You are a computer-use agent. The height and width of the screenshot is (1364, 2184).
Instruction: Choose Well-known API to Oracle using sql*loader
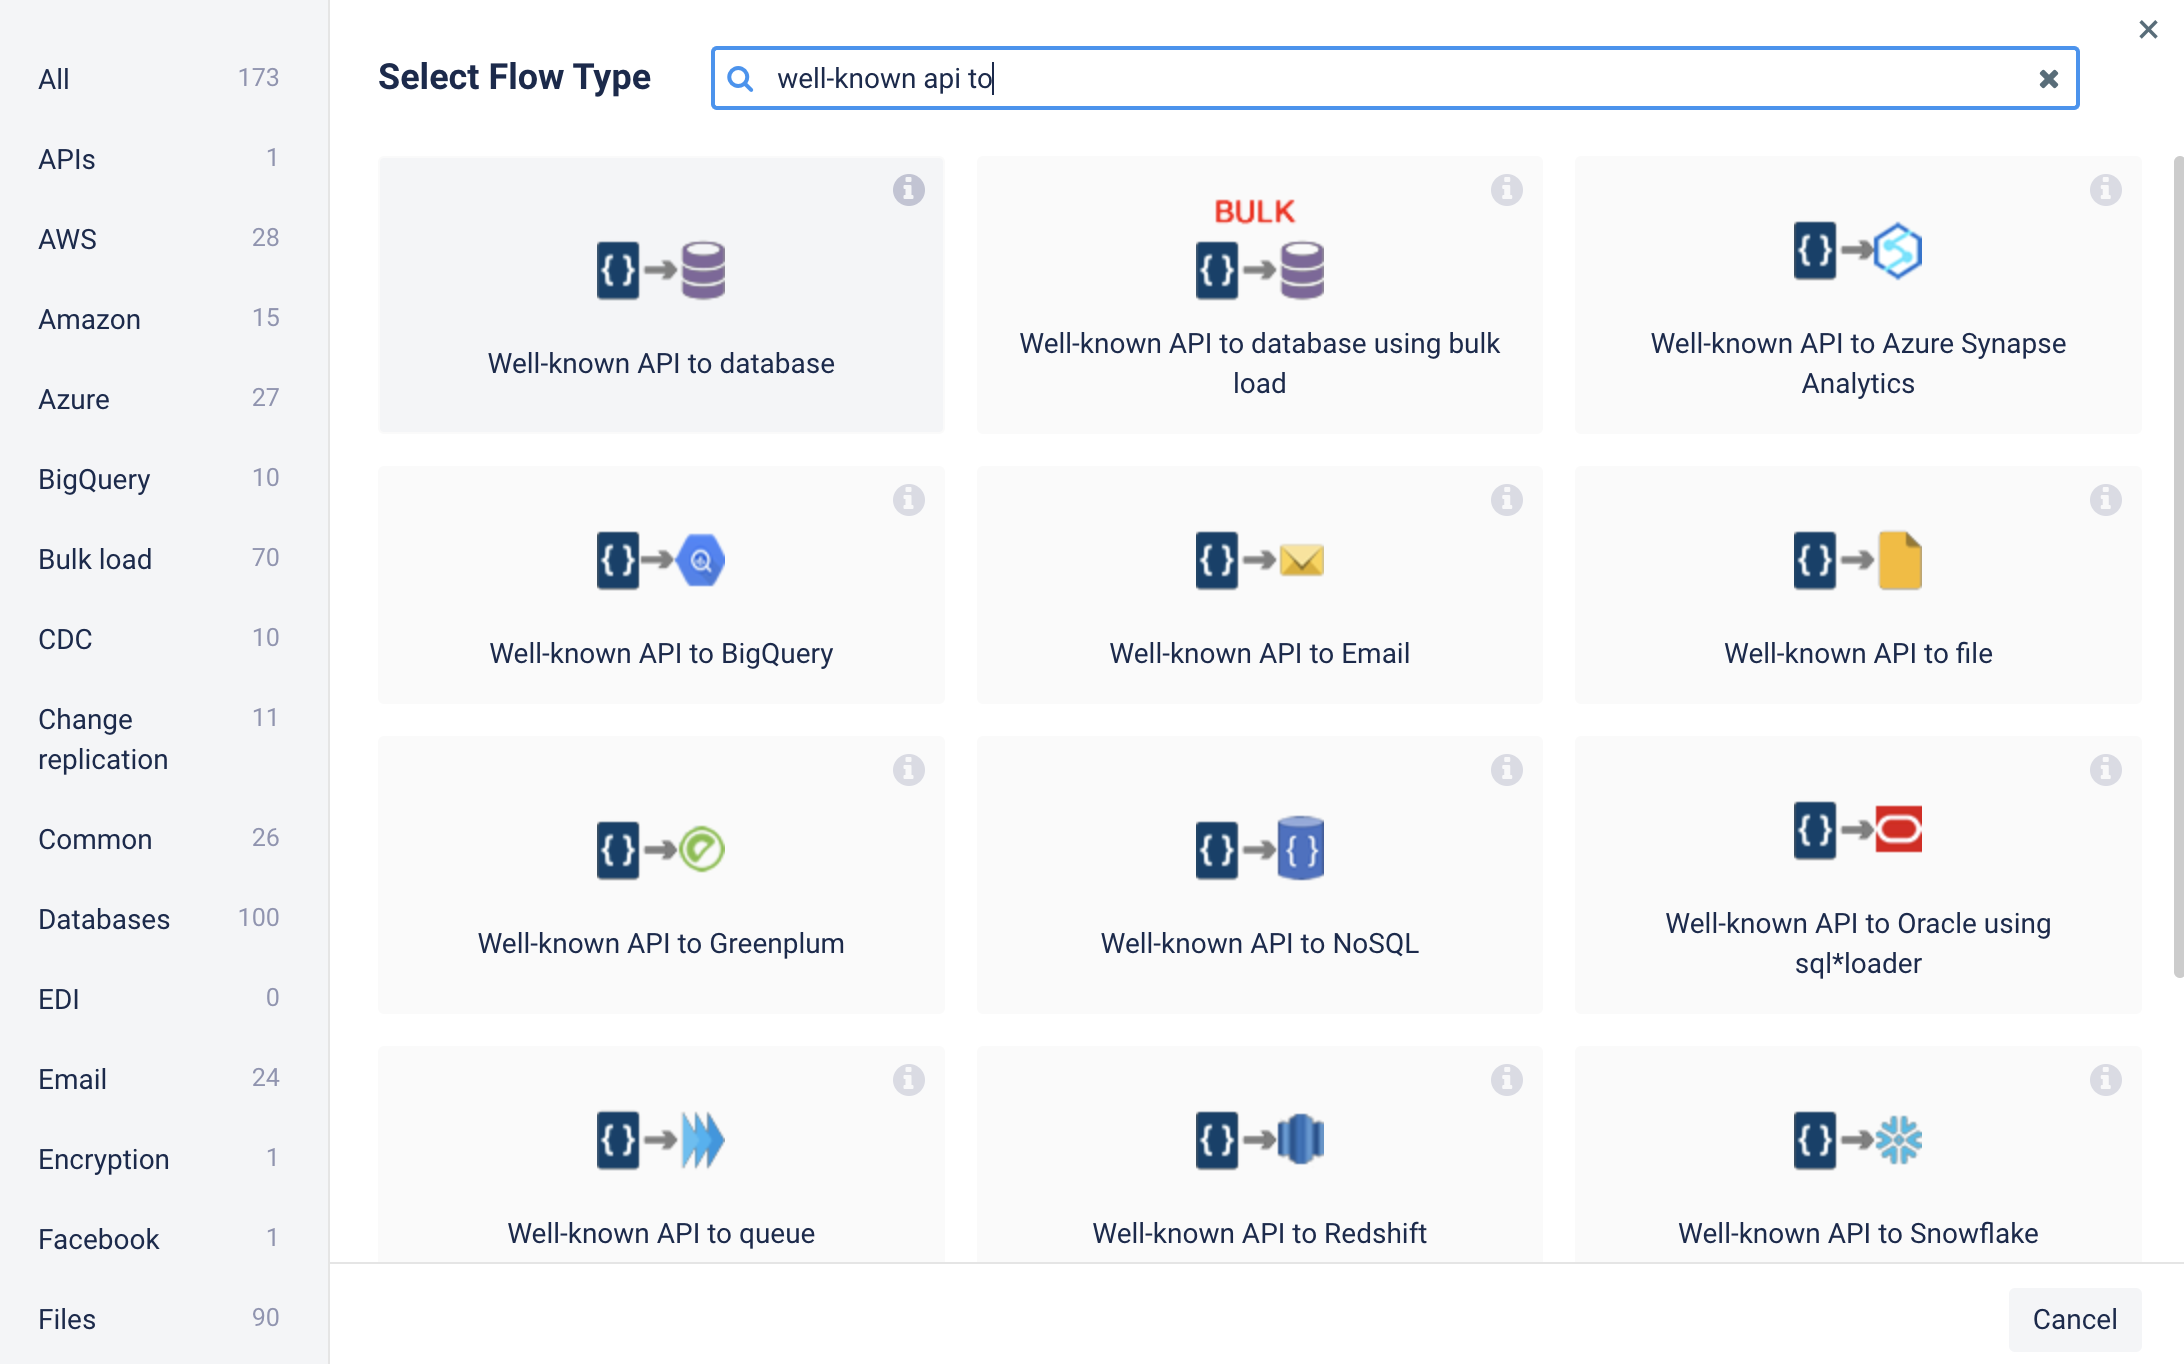(x=1857, y=875)
